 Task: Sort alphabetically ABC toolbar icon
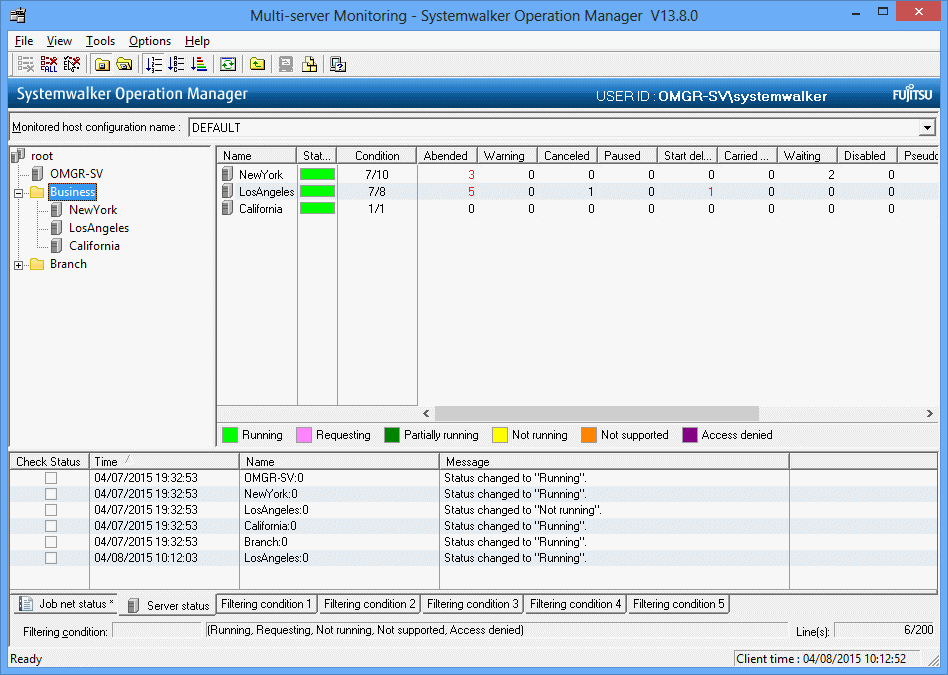point(177,64)
